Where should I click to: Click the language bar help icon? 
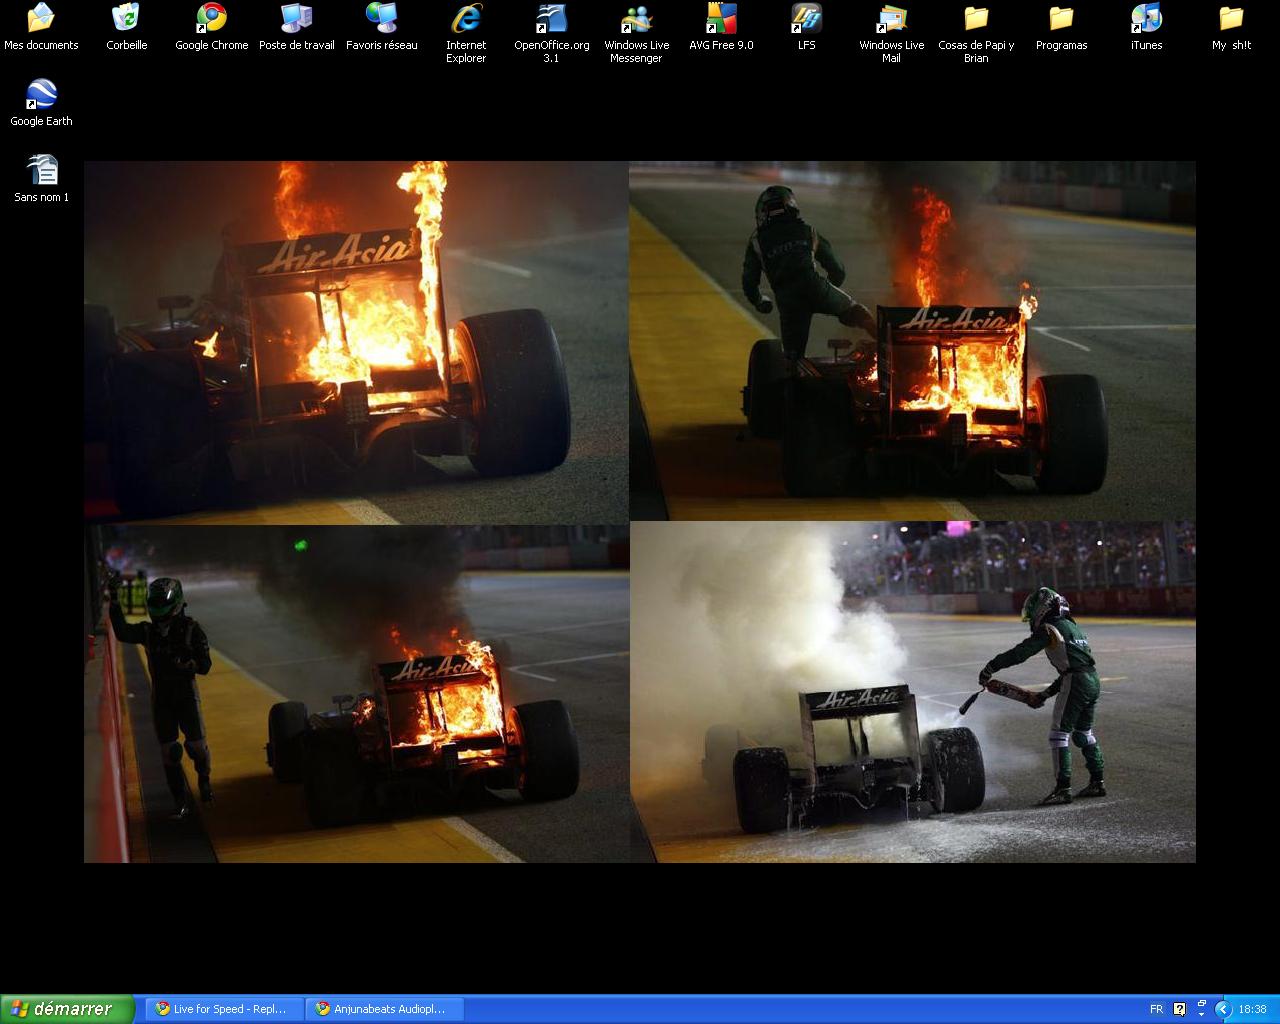1179,1009
